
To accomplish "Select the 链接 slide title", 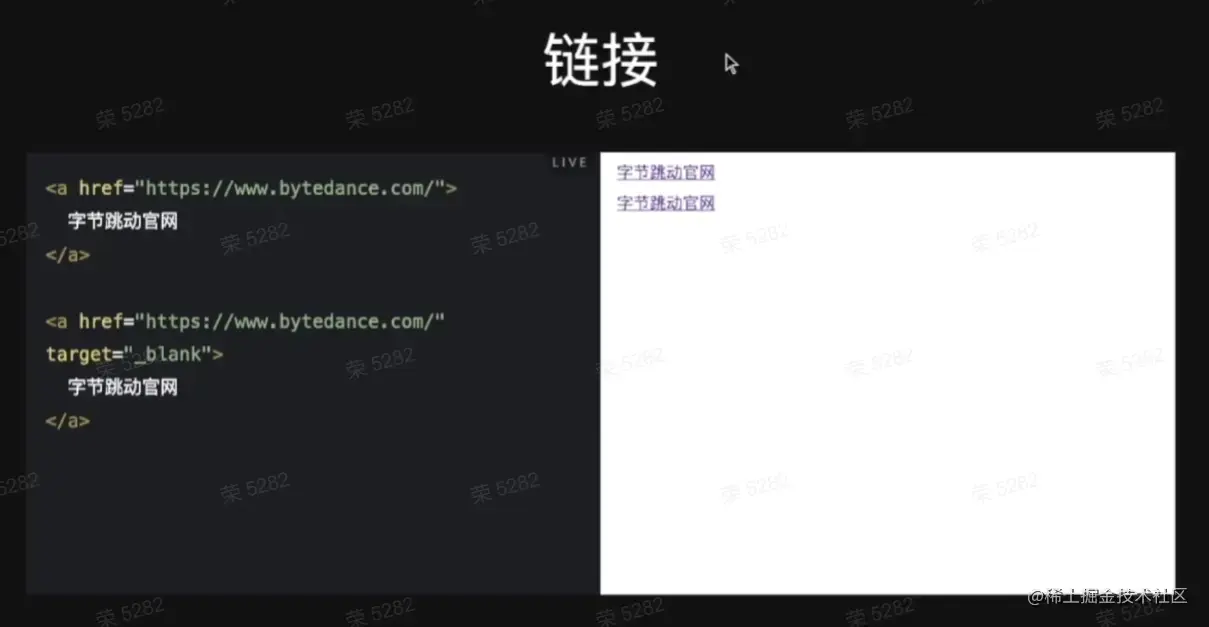I will coord(600,62).
